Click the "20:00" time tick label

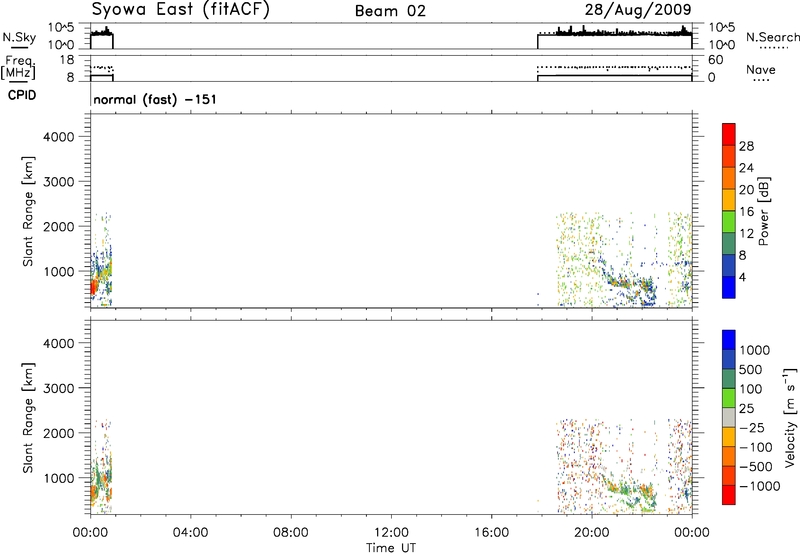pyautogui.click(x=592, y=533)
